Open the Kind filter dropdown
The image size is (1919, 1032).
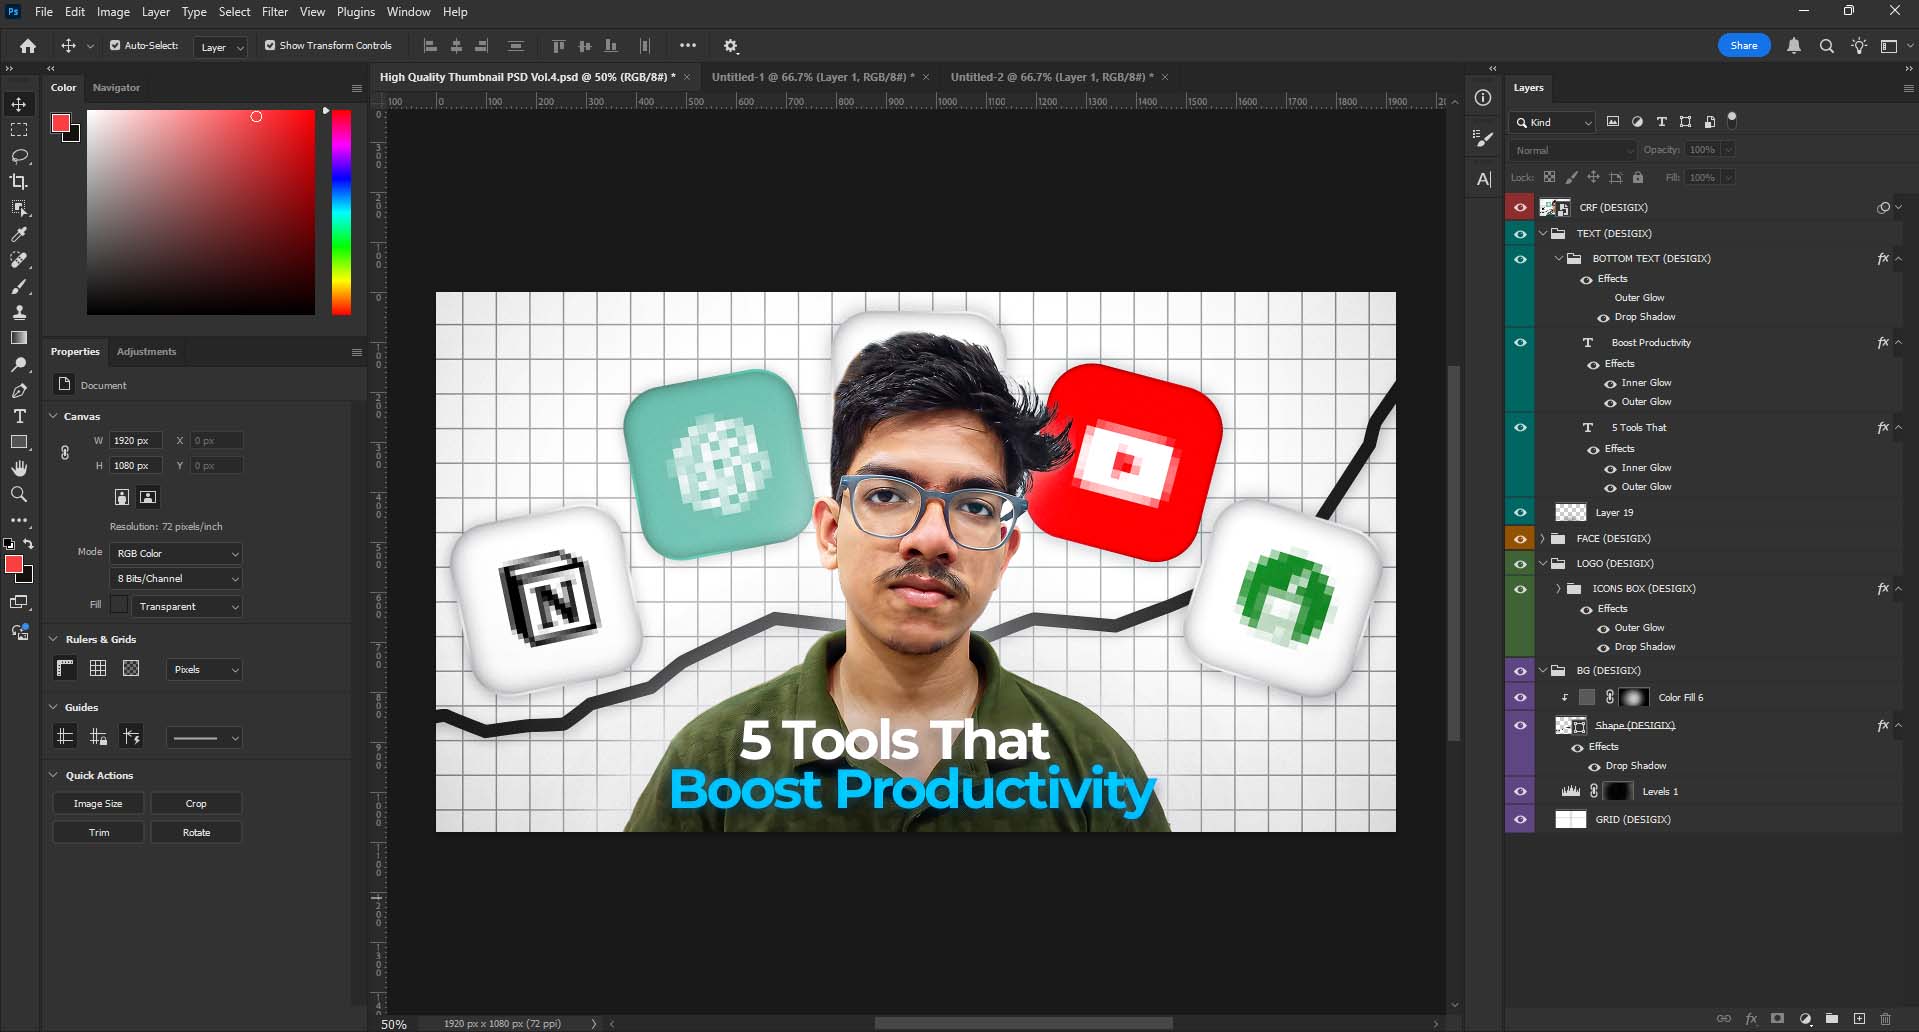point(1552,122)
